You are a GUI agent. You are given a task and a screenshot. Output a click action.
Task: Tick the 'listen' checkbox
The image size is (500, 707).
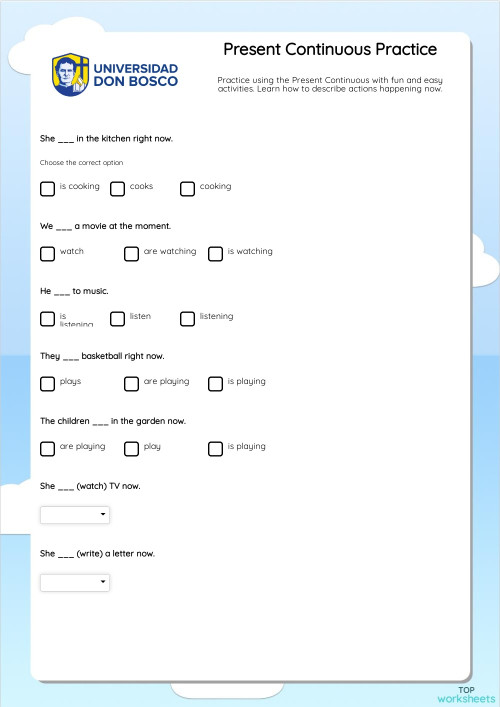point(117,319)
